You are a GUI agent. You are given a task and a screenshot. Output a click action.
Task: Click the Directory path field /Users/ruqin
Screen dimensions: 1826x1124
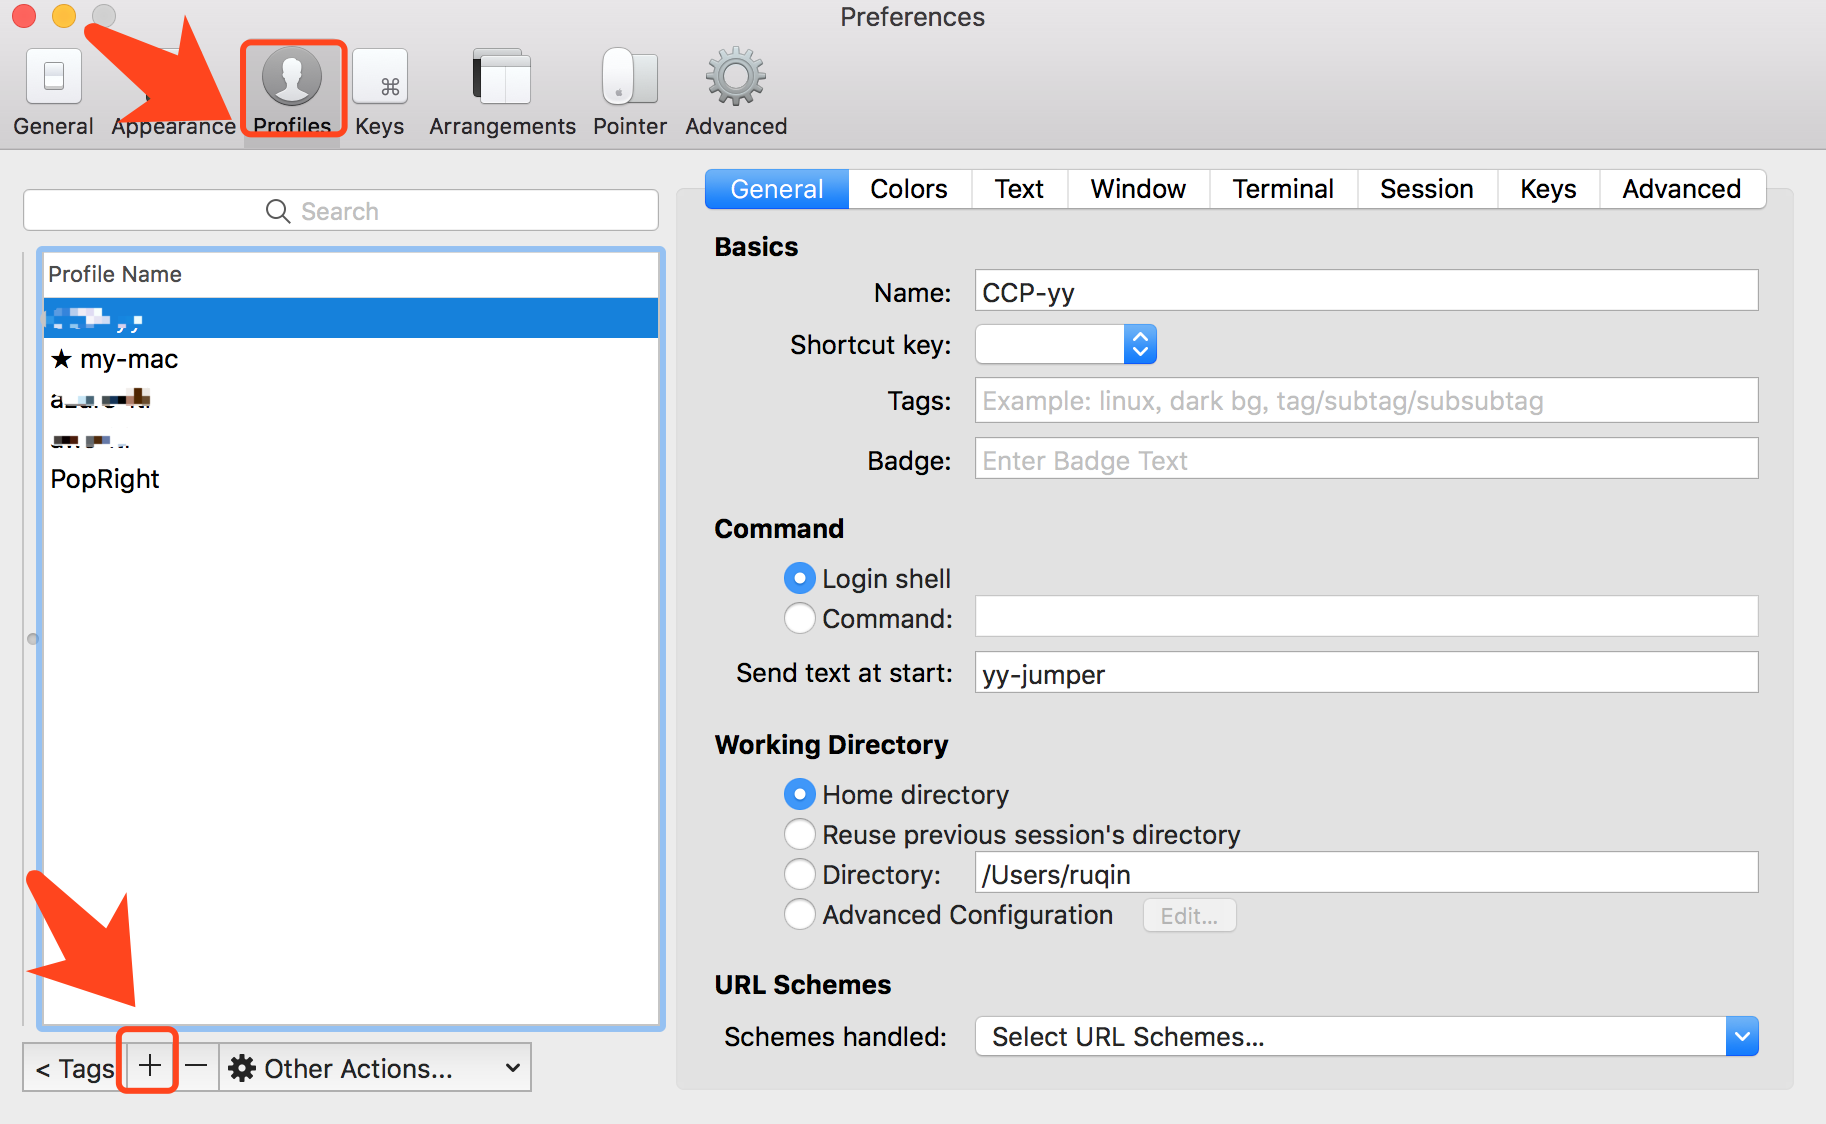1366,872
